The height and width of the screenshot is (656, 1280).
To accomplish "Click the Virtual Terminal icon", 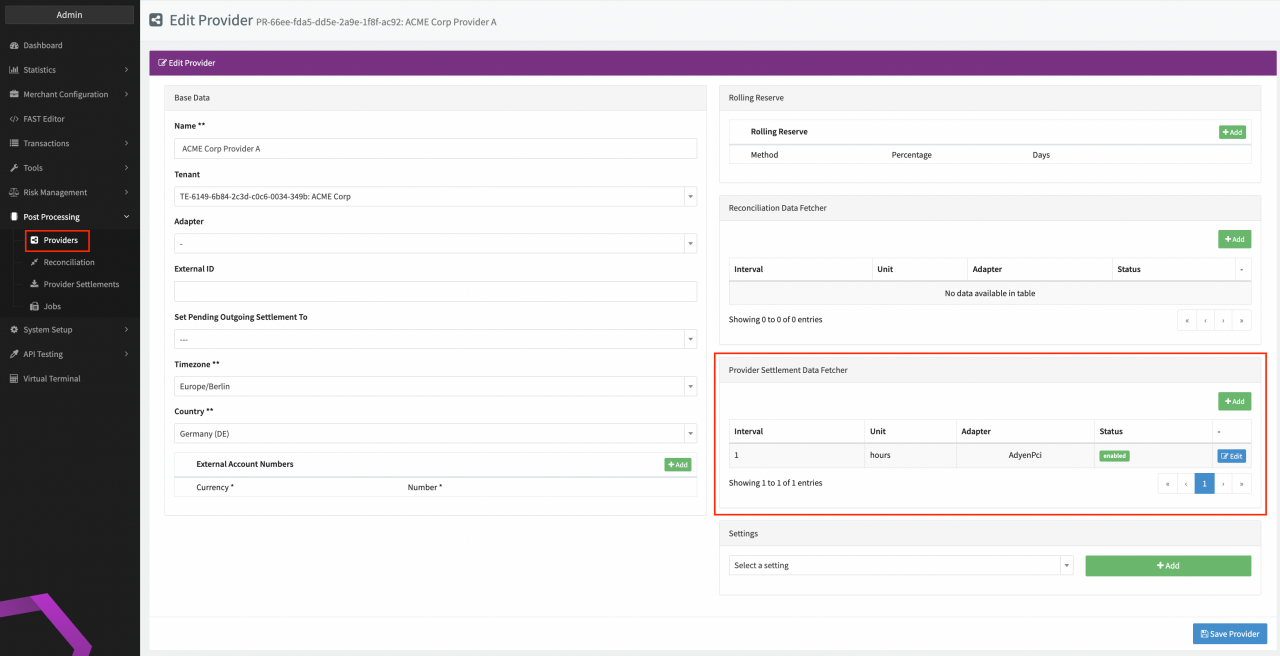I will click(x=14, y=379).
